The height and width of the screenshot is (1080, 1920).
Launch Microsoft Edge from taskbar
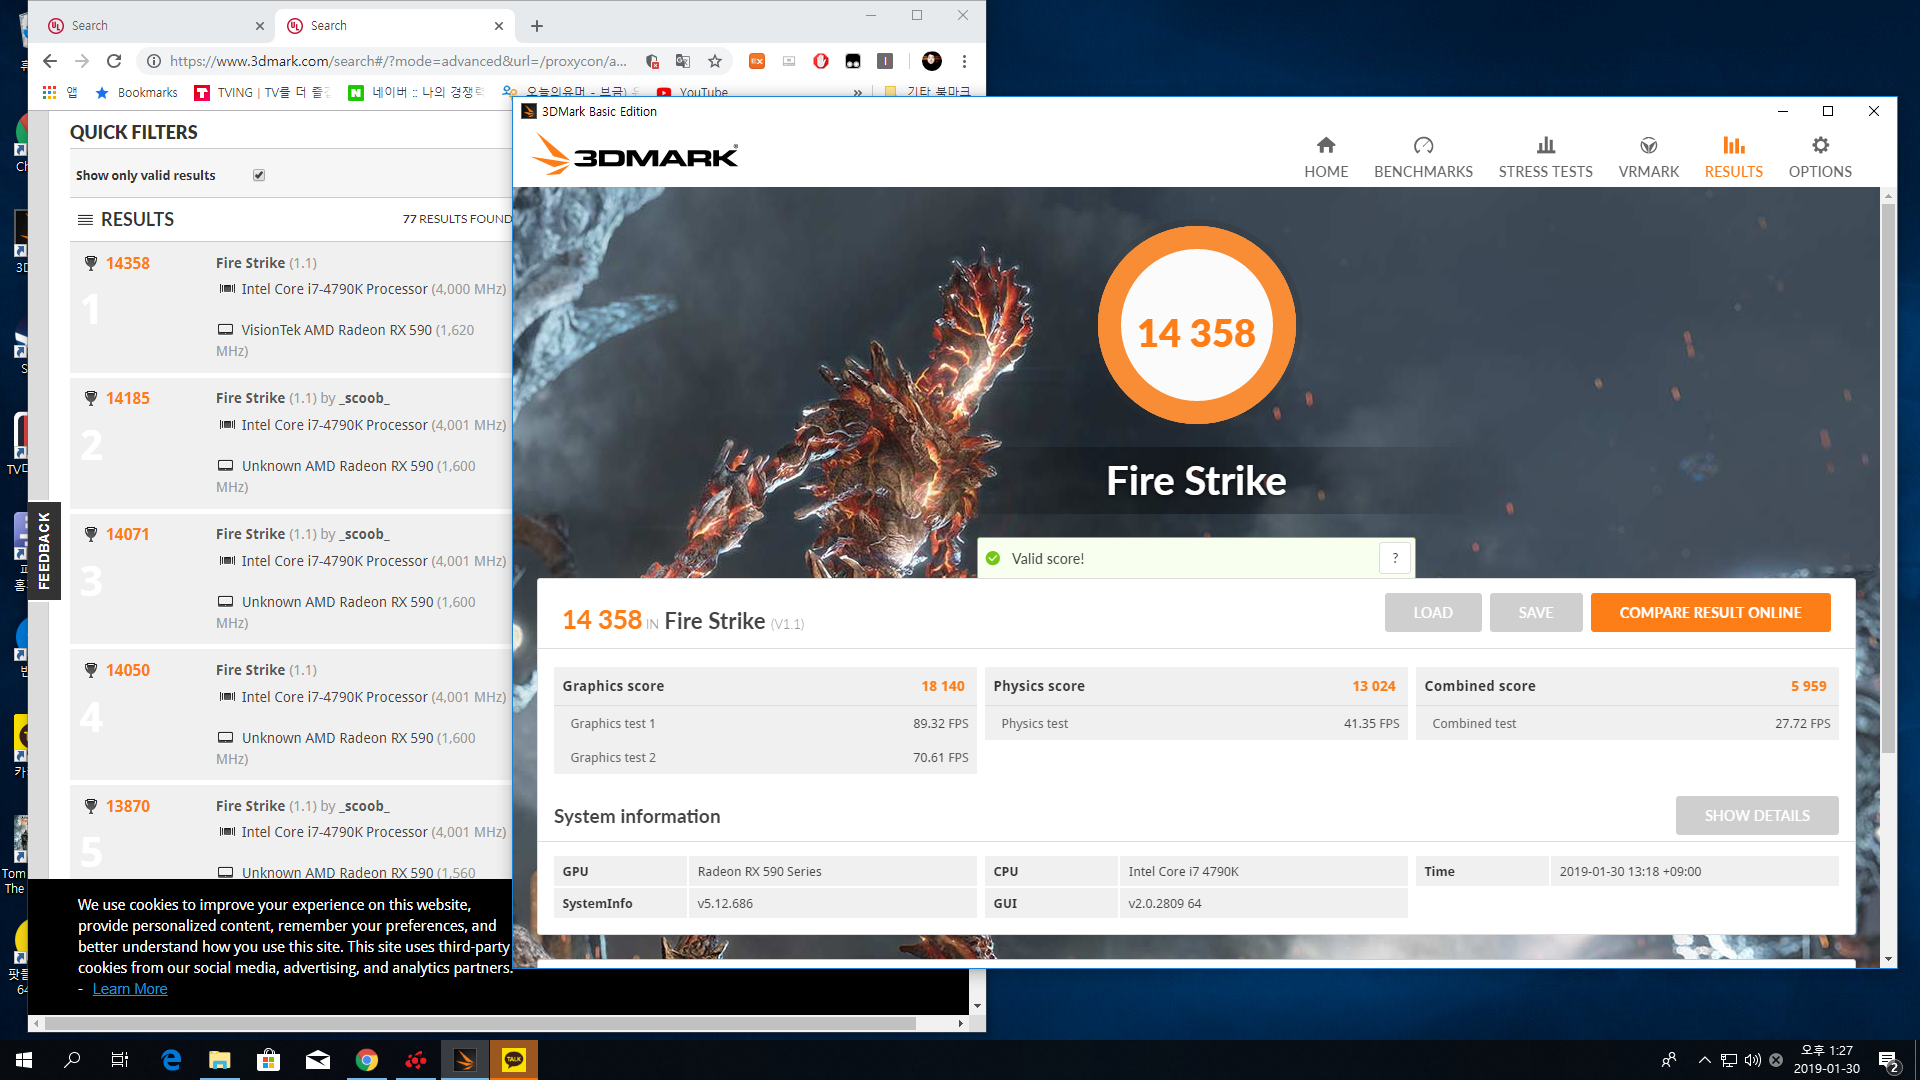tap(171, 1060)
